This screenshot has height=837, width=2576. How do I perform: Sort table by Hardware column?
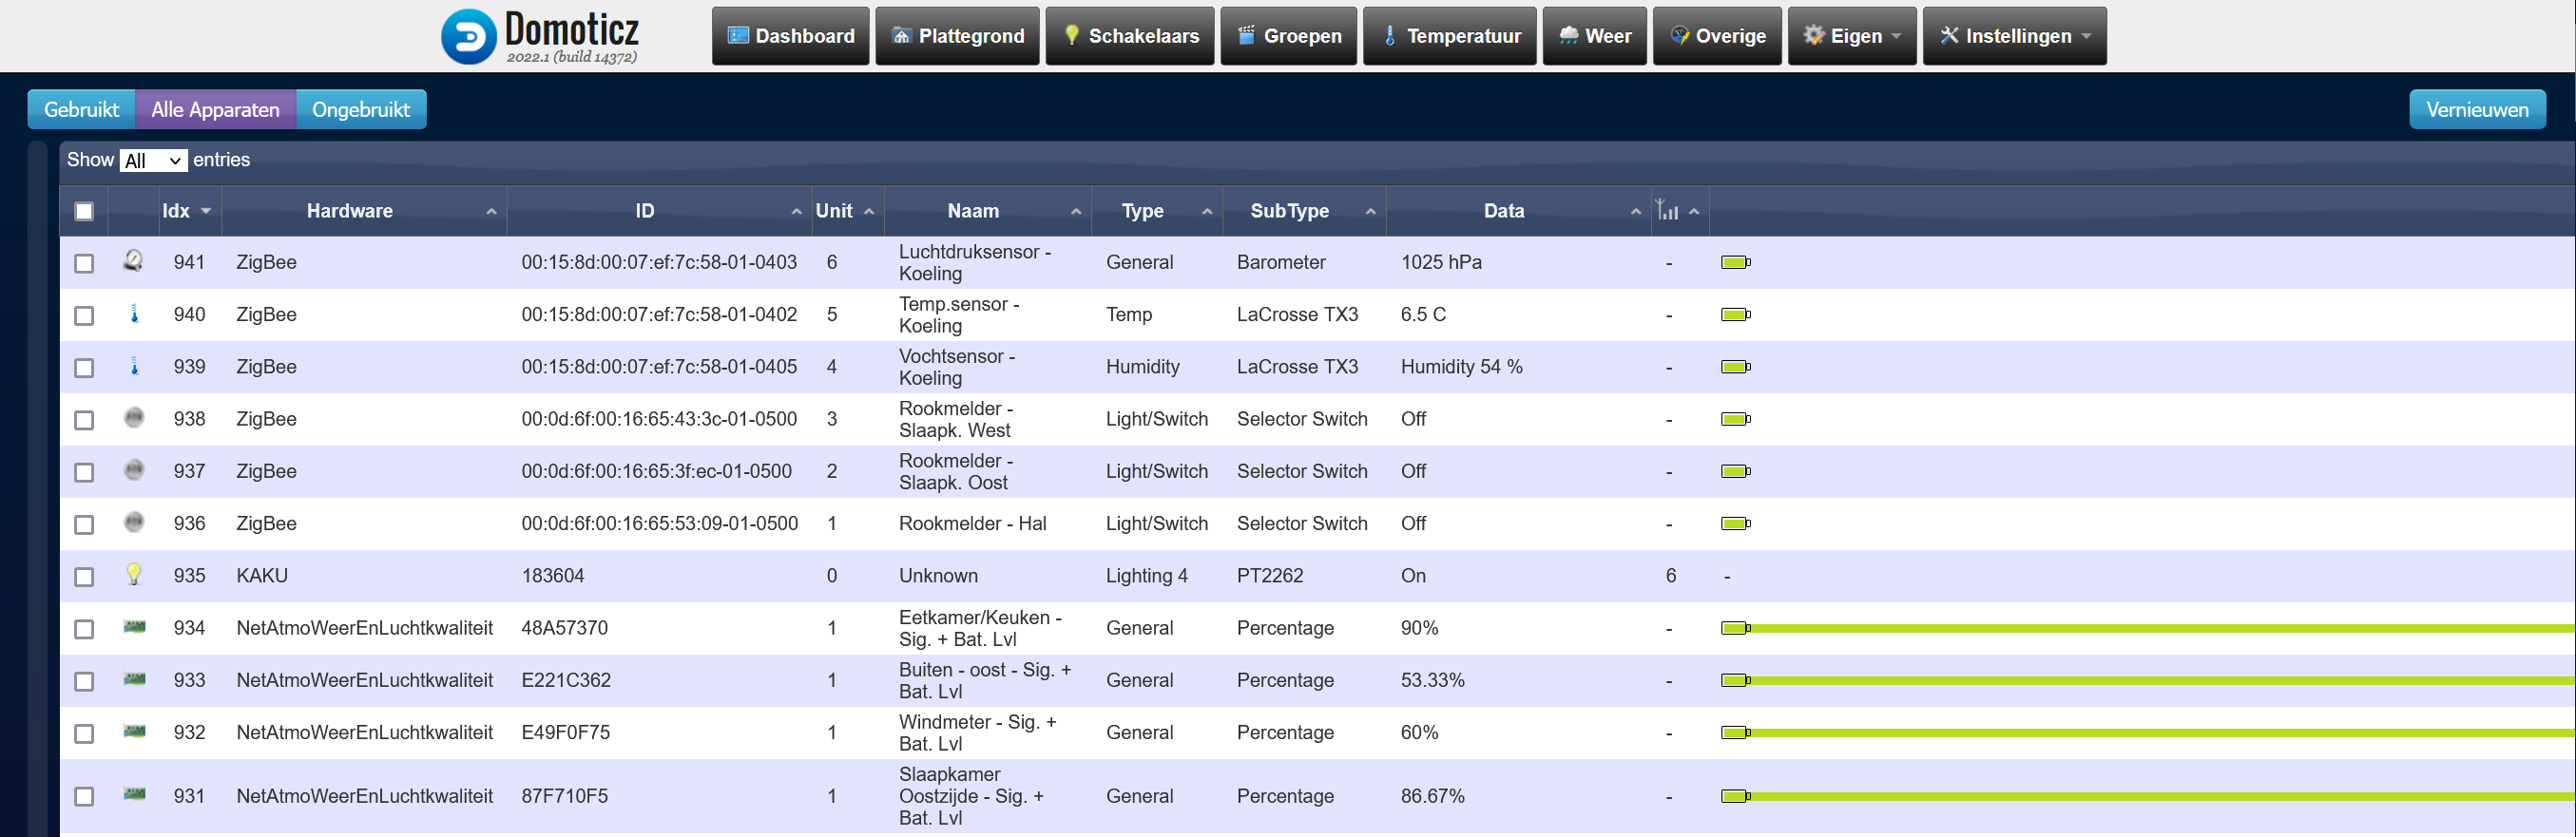click(364, 211)
